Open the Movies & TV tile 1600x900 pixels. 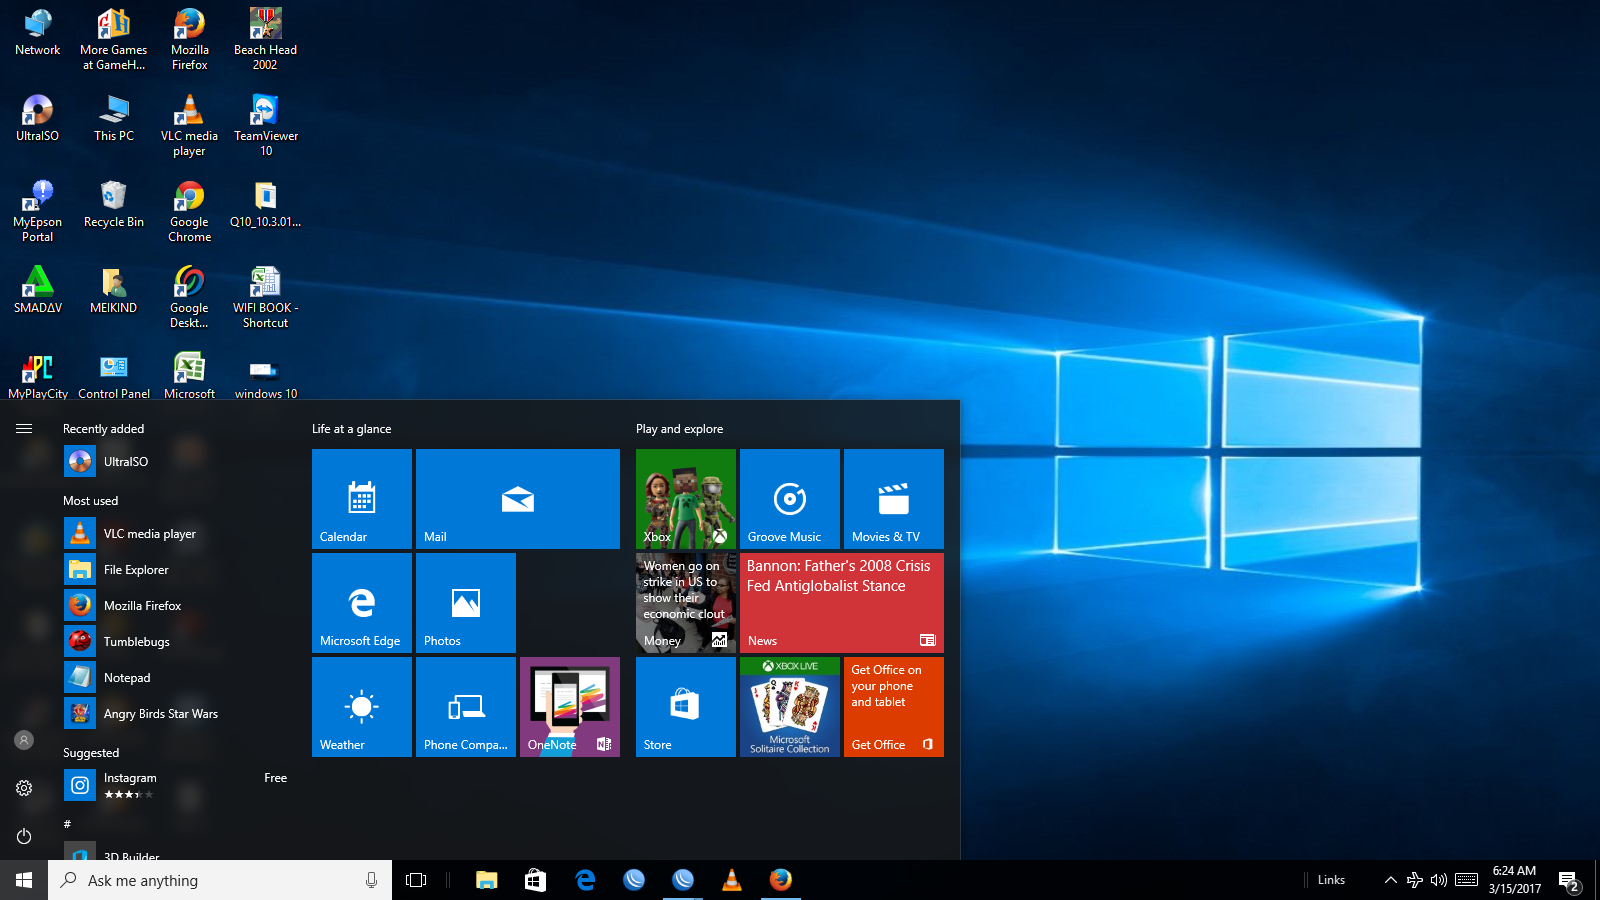coord(894,499)
